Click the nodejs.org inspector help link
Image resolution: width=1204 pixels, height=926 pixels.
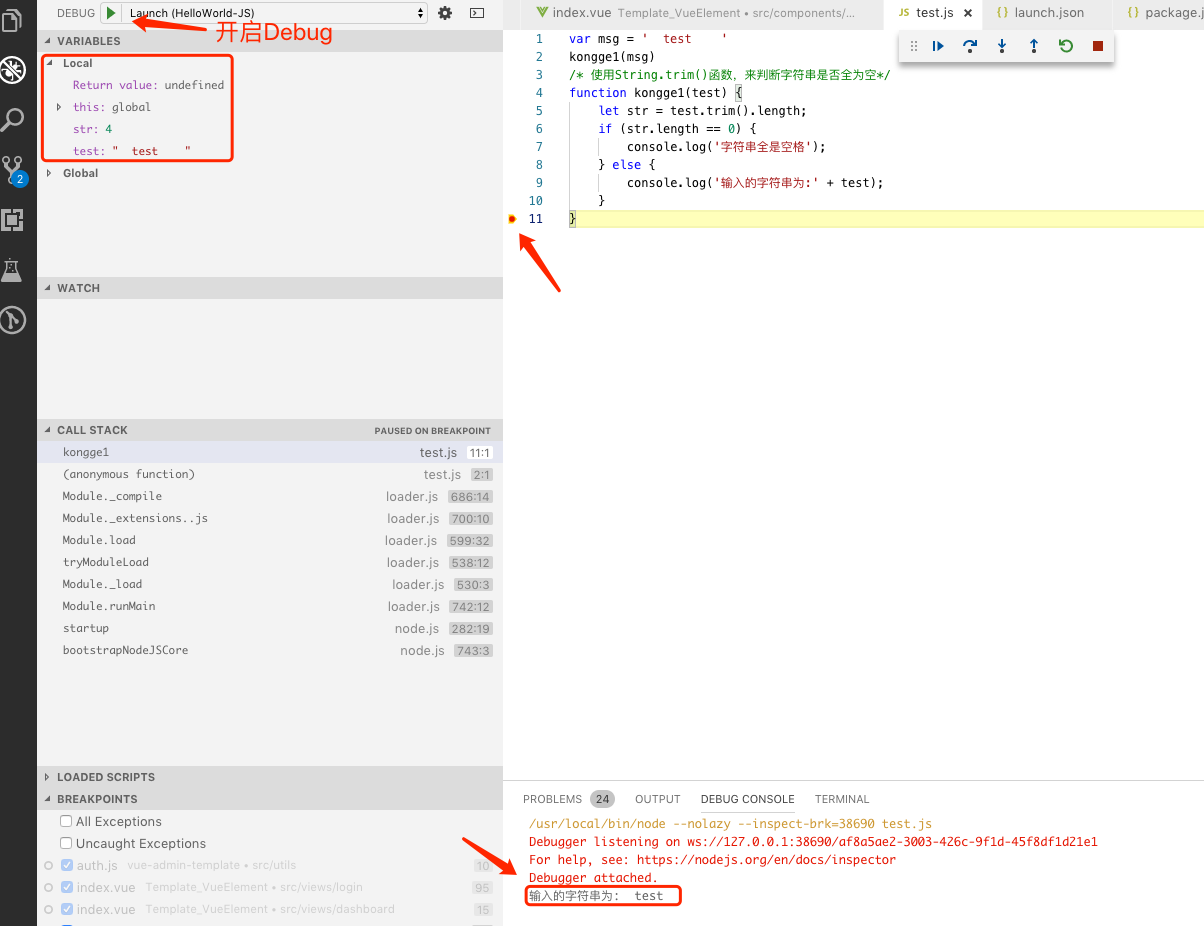[766, 859]
